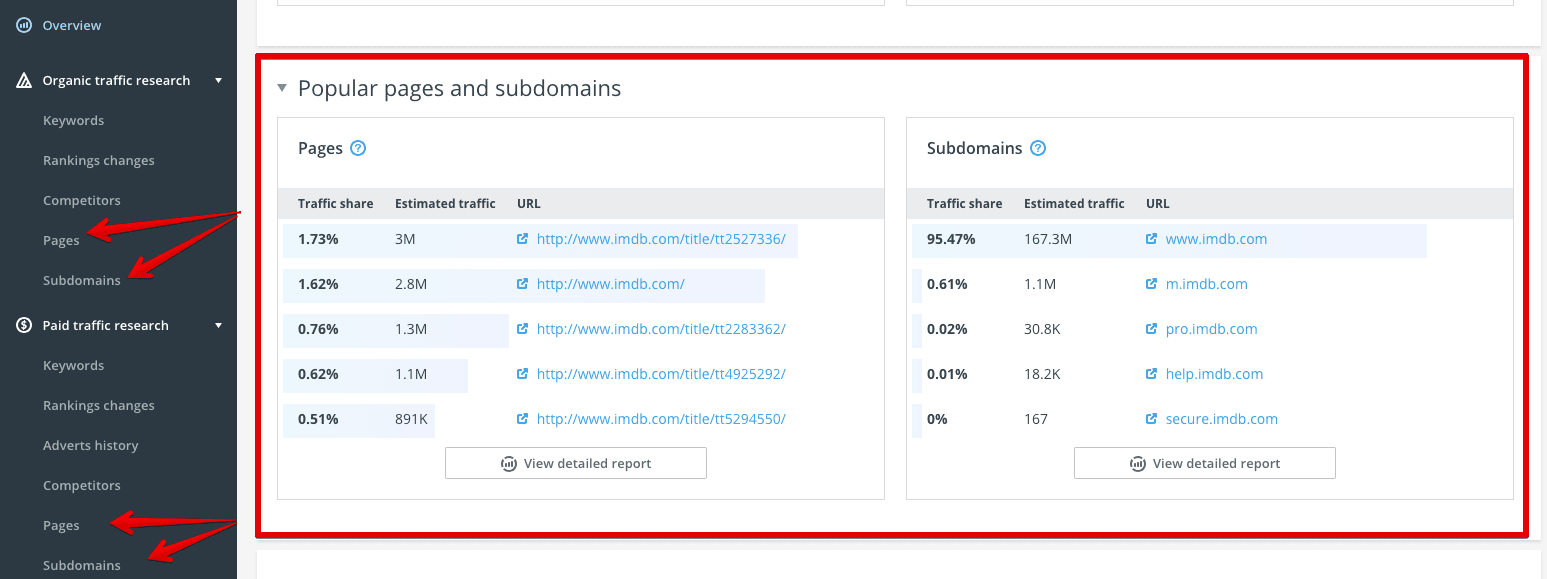Select the 1.73% traffic share cell

click(318, 239)
